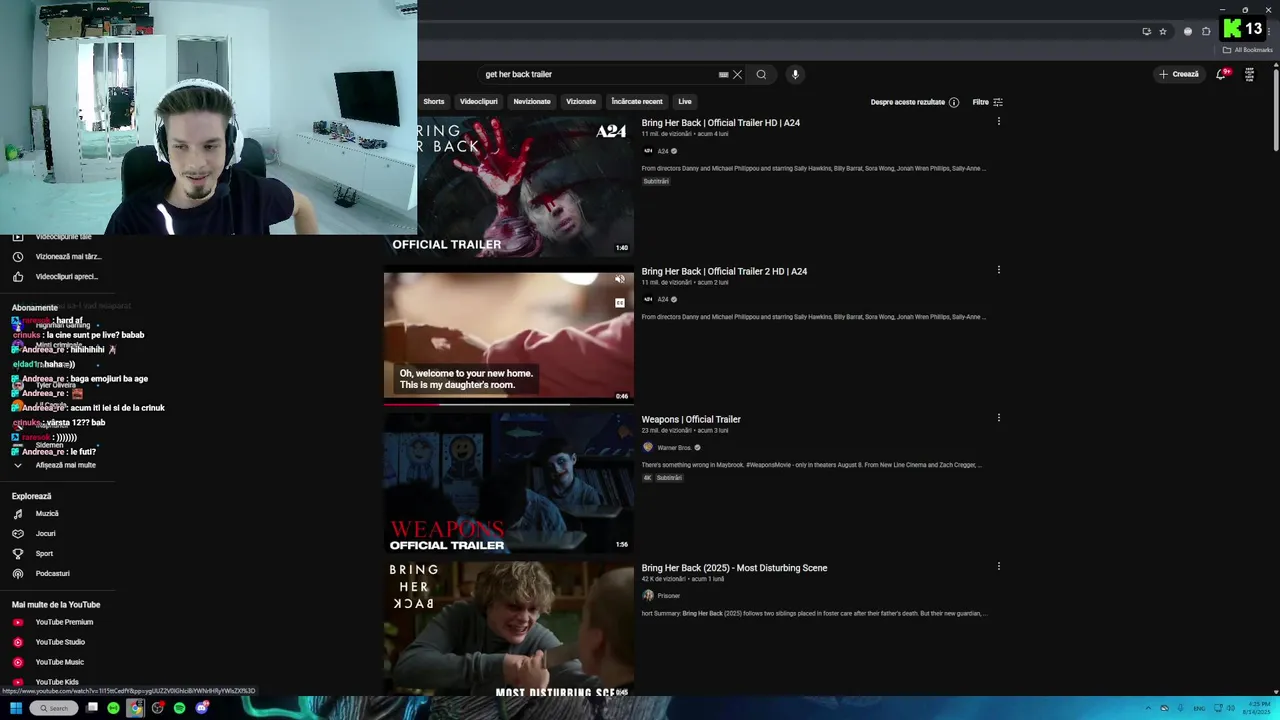Open Discord from the taskbar

pyautogui.click(x=202, y=708)
